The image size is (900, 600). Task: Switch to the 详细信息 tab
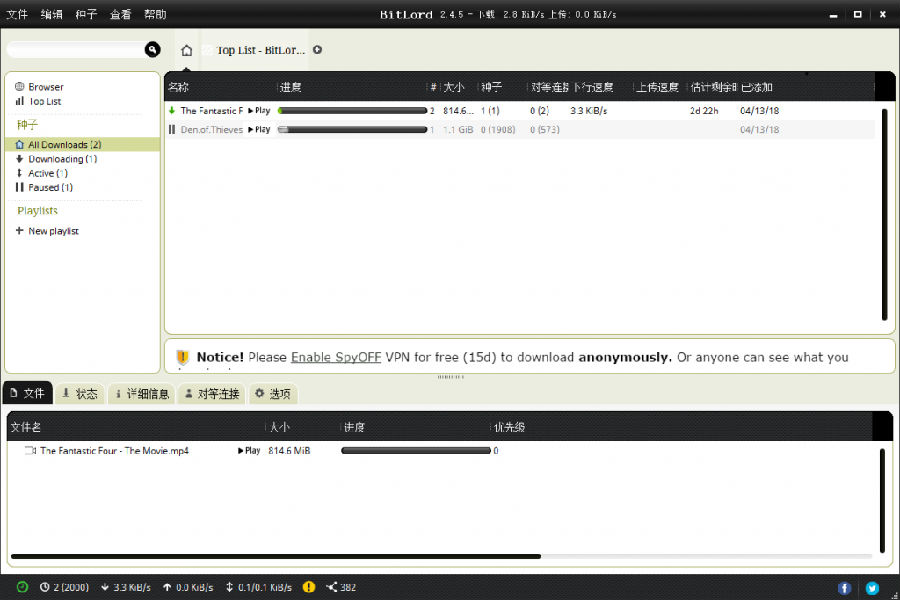coord(142,393)
